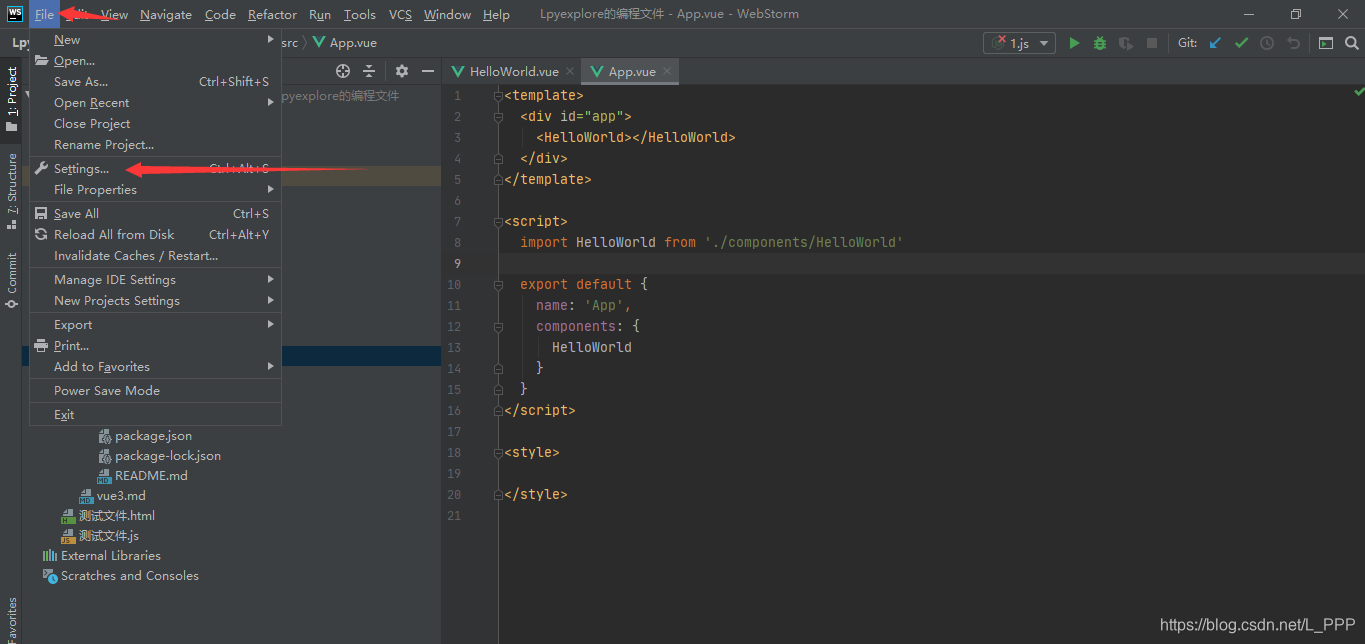Expand New Projects Settings submenu

pyautogui.click(x=155, y=301)
